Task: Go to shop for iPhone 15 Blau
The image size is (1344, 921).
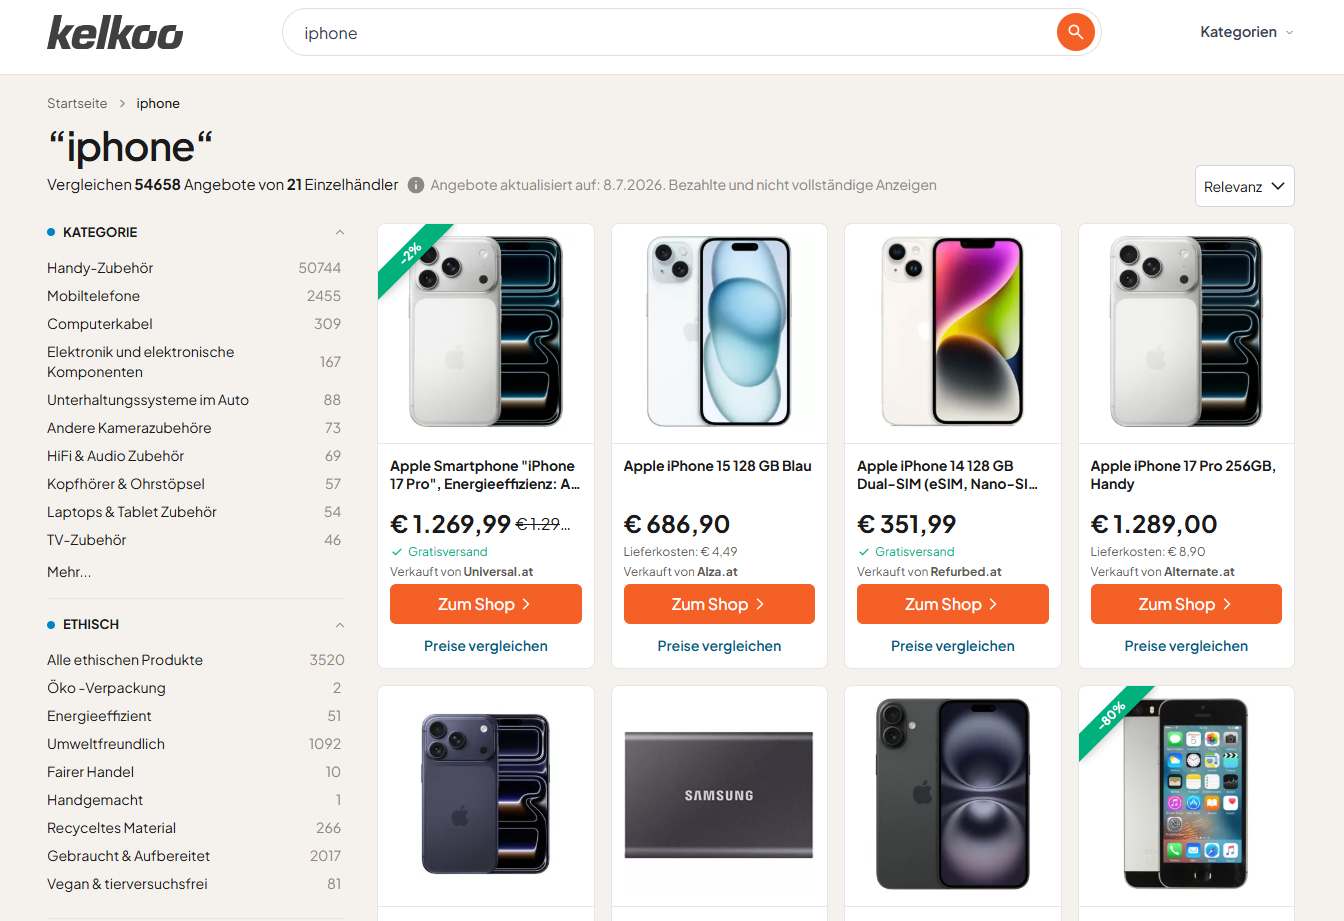Action: point(719,604)
